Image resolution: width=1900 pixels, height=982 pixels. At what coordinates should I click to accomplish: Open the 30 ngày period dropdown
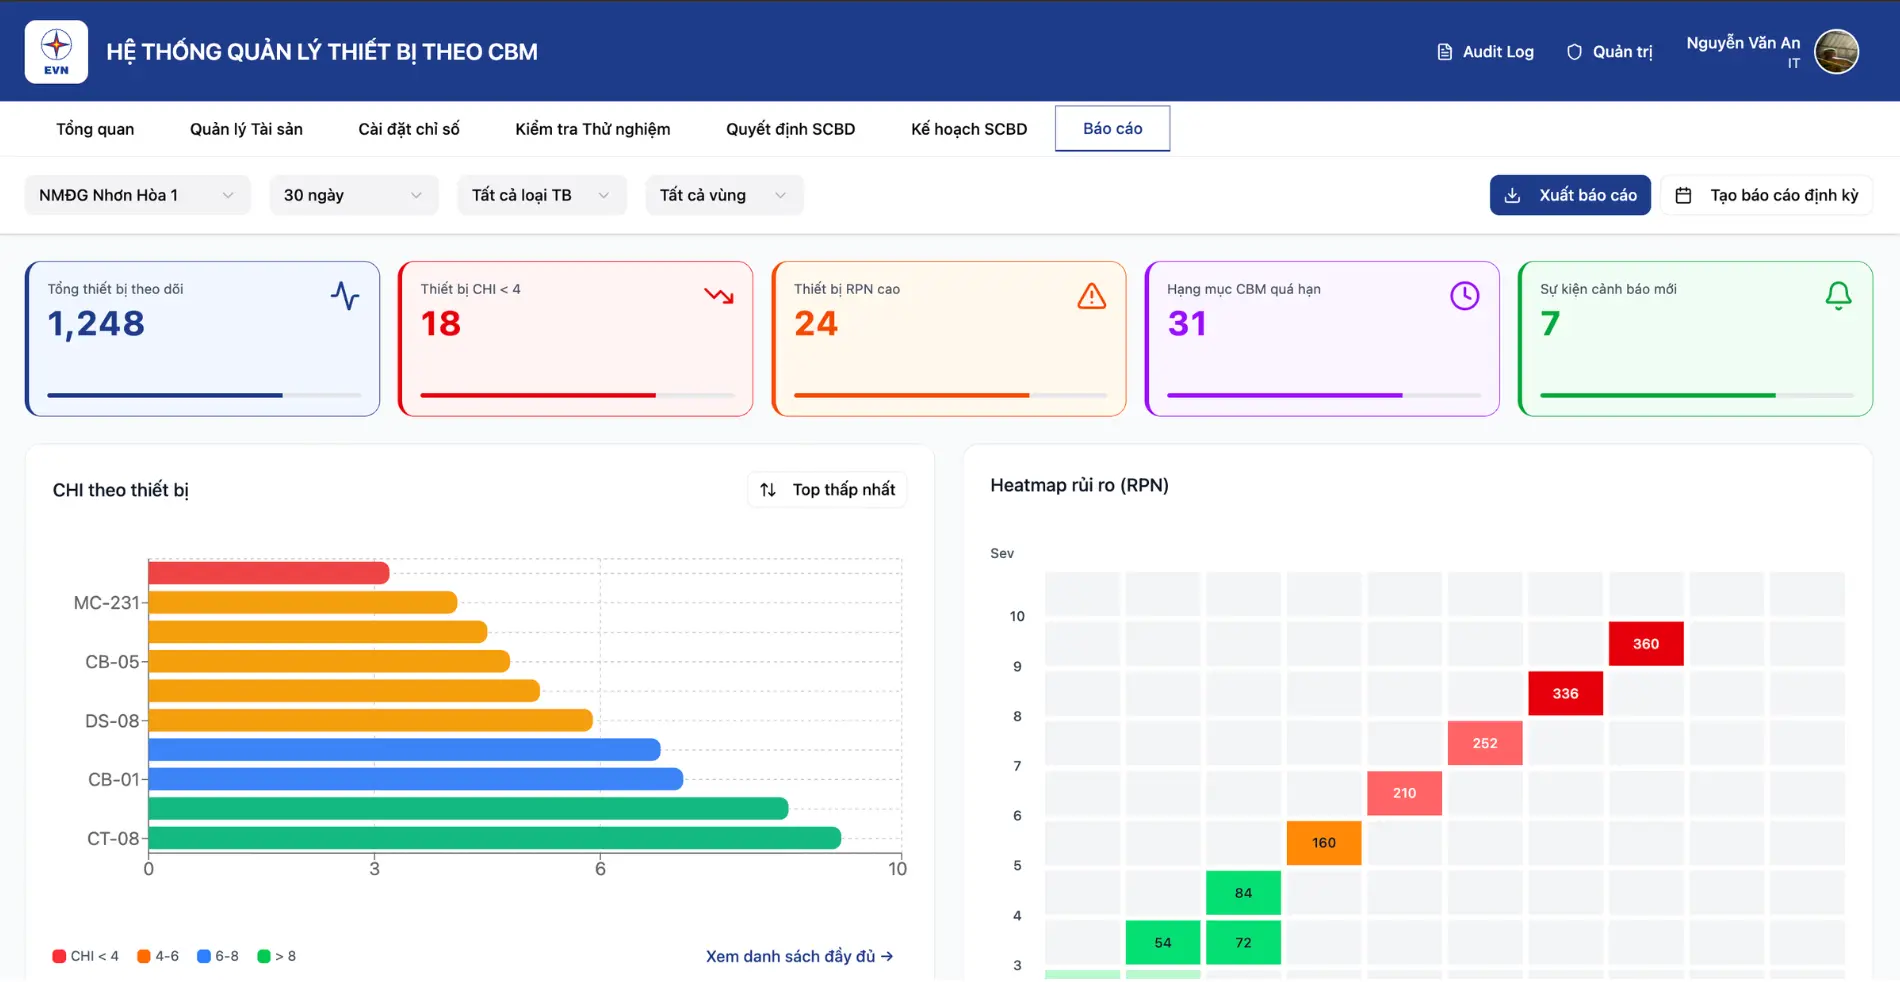[353, 195]
